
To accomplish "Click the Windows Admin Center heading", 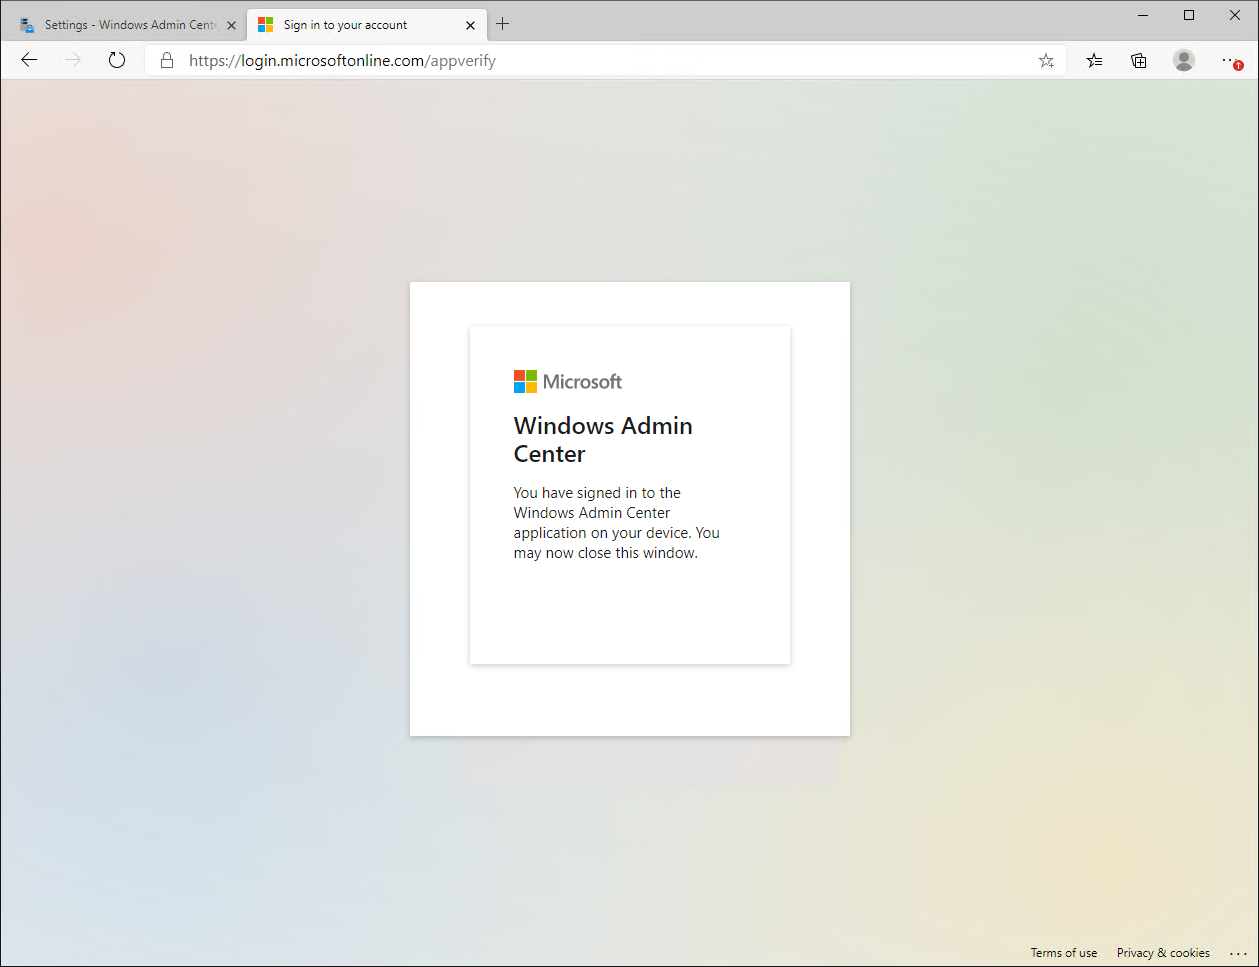I will 603,440.
